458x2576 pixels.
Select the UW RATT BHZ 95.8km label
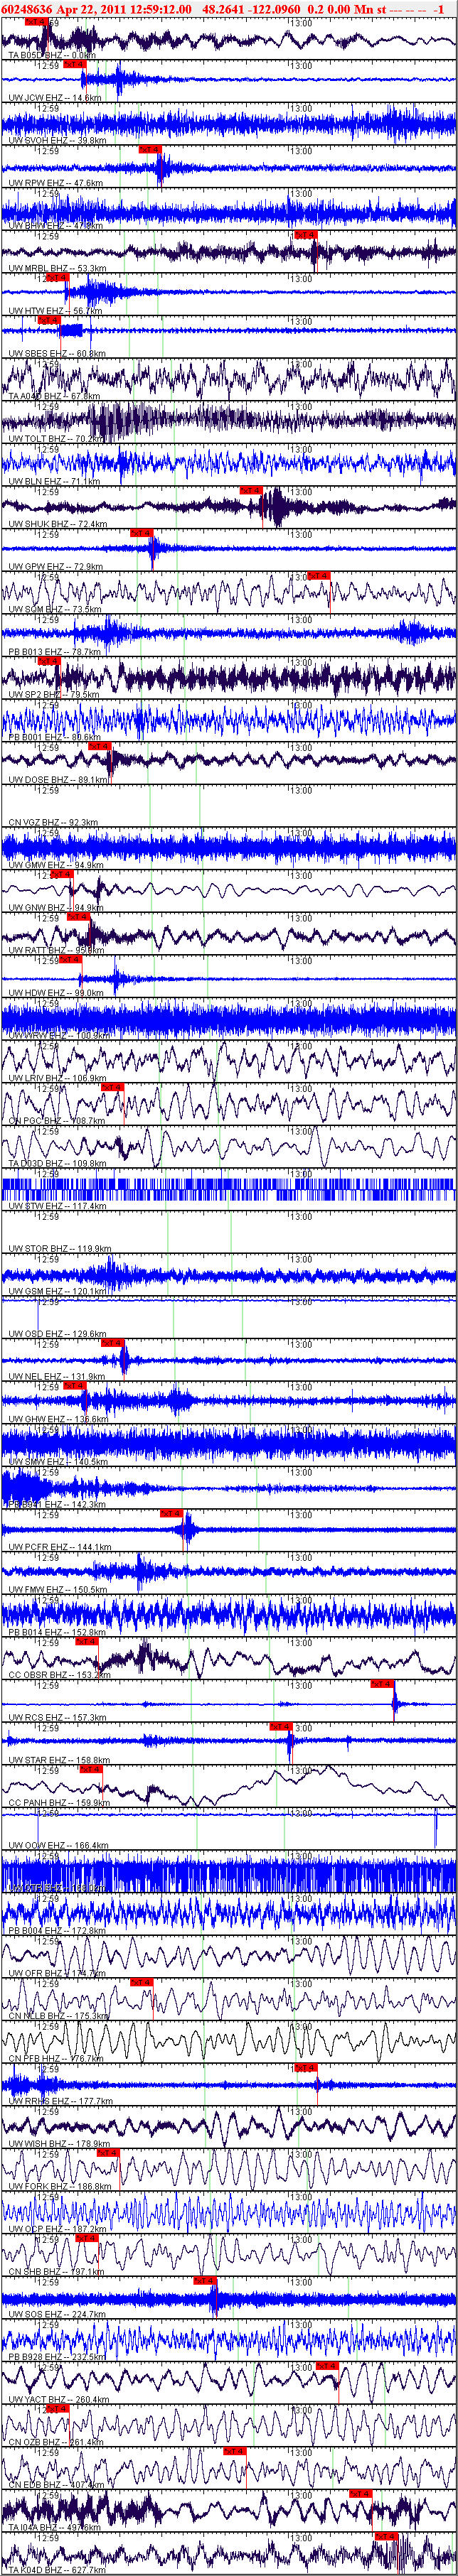[56, 949]
